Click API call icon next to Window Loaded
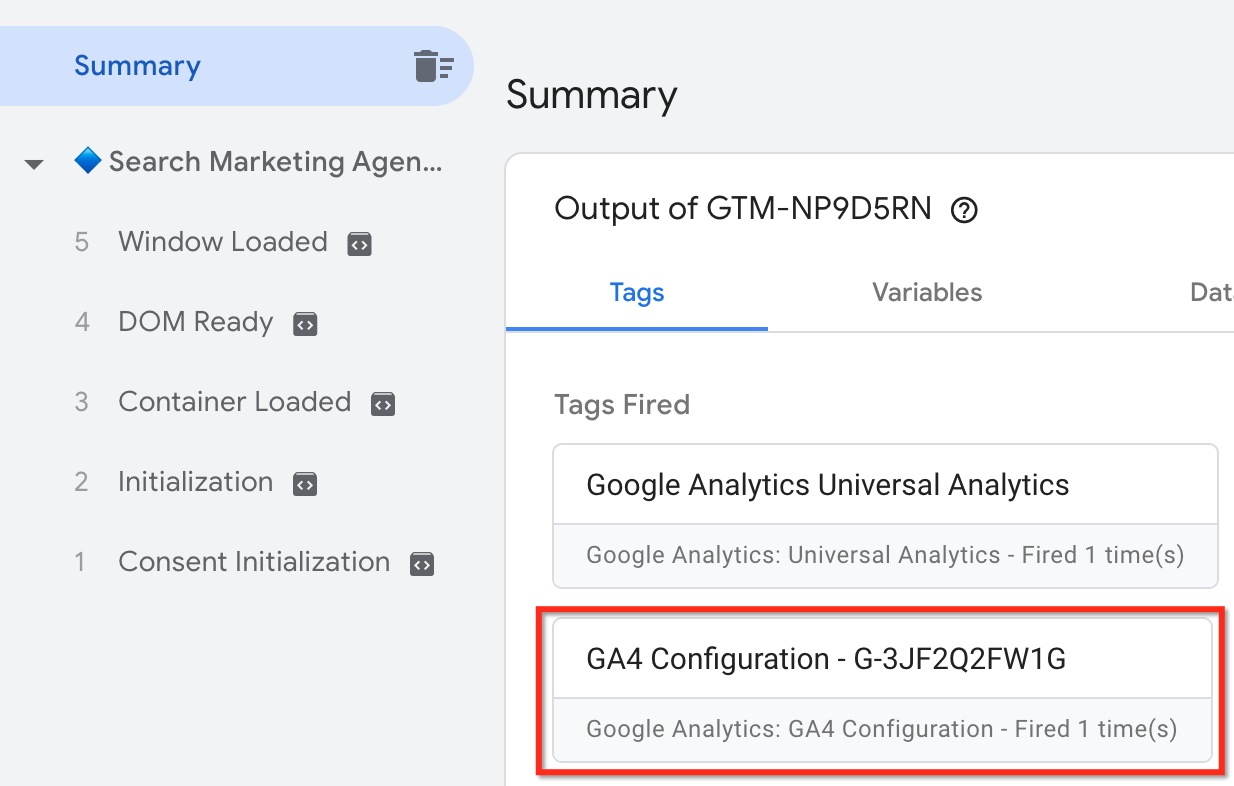Viewport: 1234px width, 786px height. click(360, 243)
